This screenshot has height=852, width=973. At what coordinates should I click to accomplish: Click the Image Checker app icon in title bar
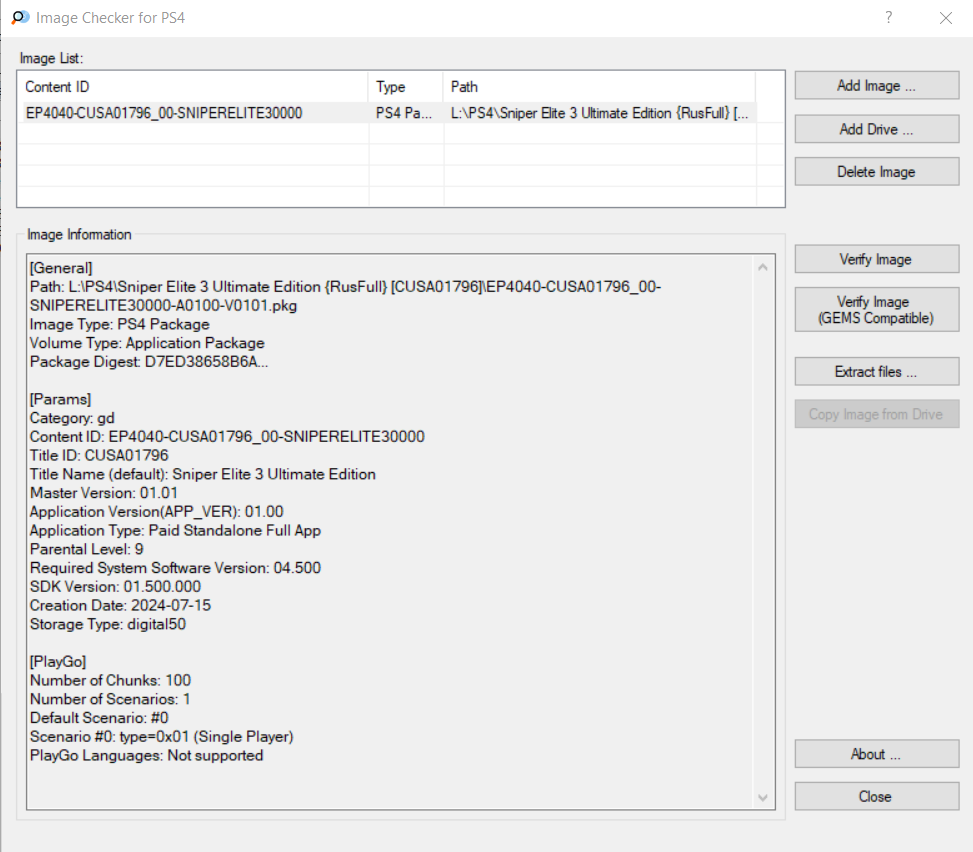[20, 18]
